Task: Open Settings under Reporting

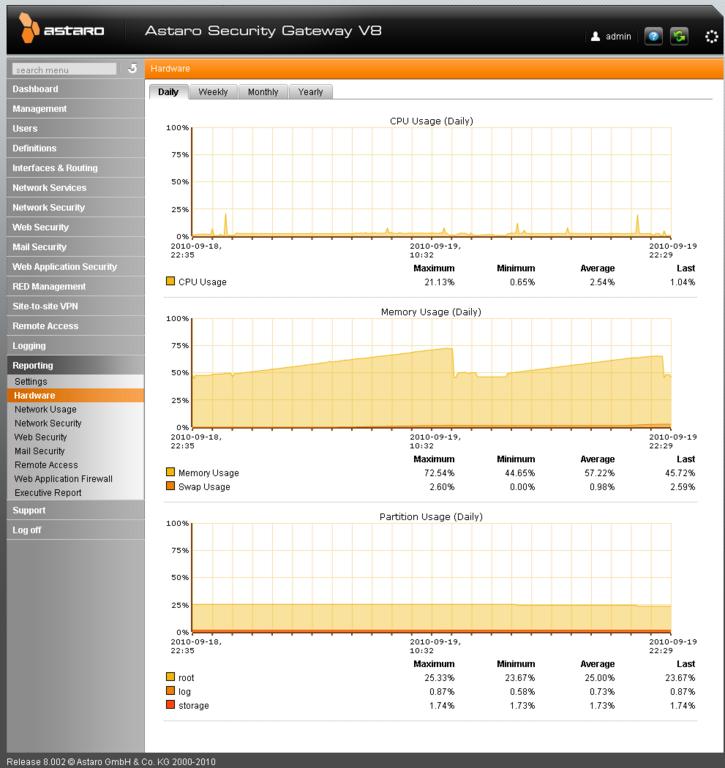Action: (75, 382)
